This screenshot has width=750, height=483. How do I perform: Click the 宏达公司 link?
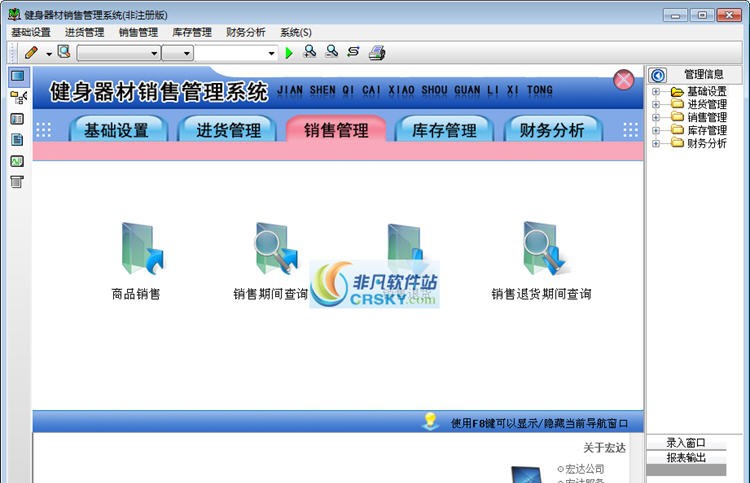pyautogui.click(x=584, y=469)
